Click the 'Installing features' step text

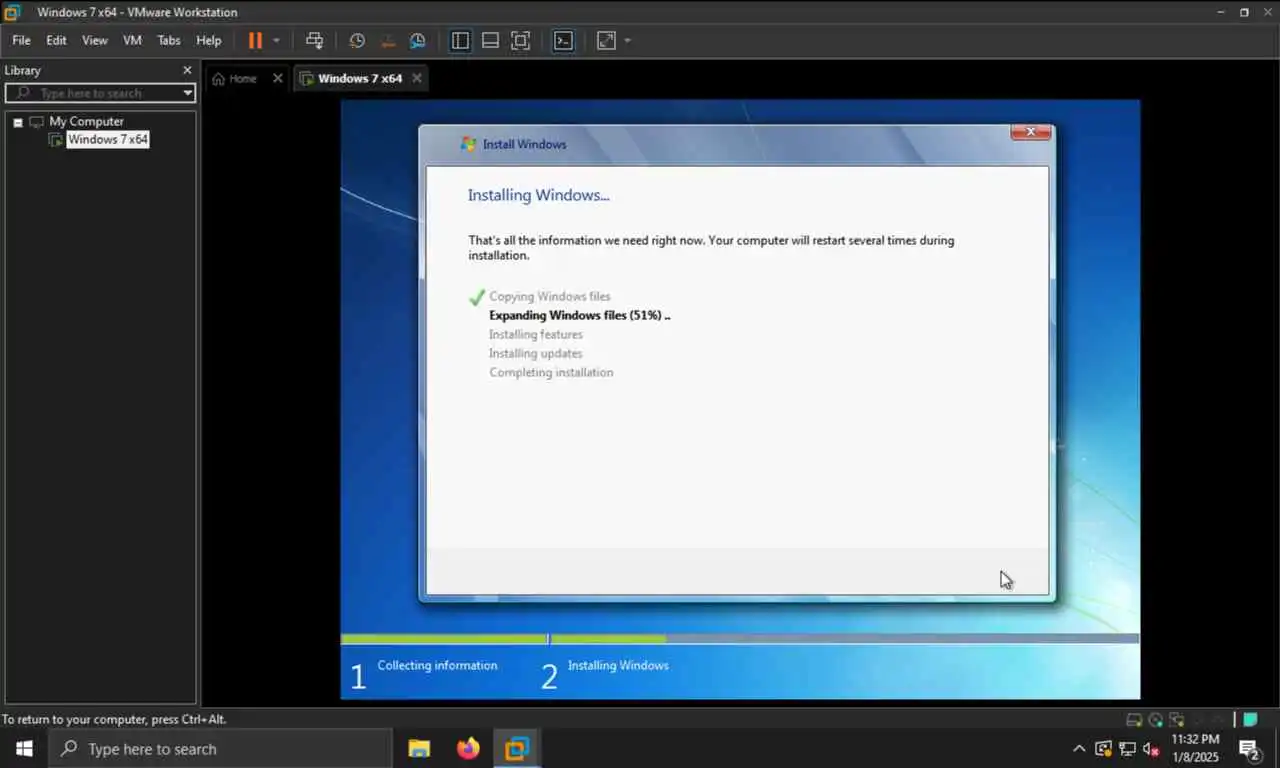click(x=535, y=334)
